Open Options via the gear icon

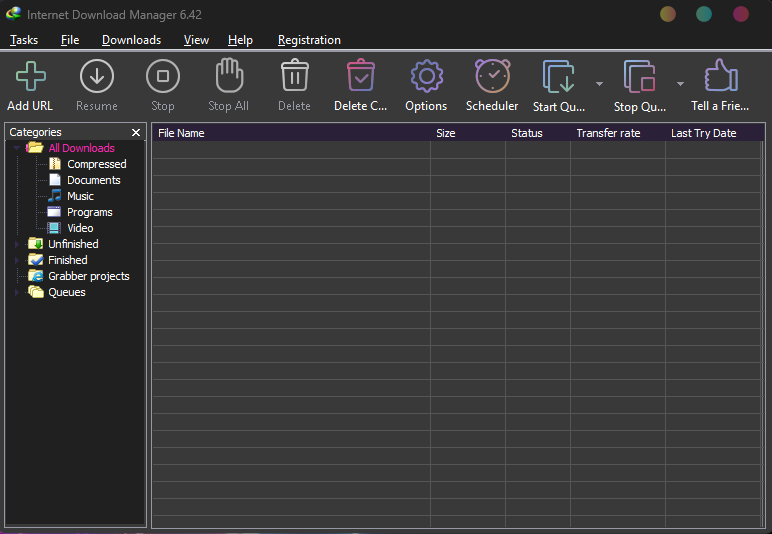coord(426,76)
